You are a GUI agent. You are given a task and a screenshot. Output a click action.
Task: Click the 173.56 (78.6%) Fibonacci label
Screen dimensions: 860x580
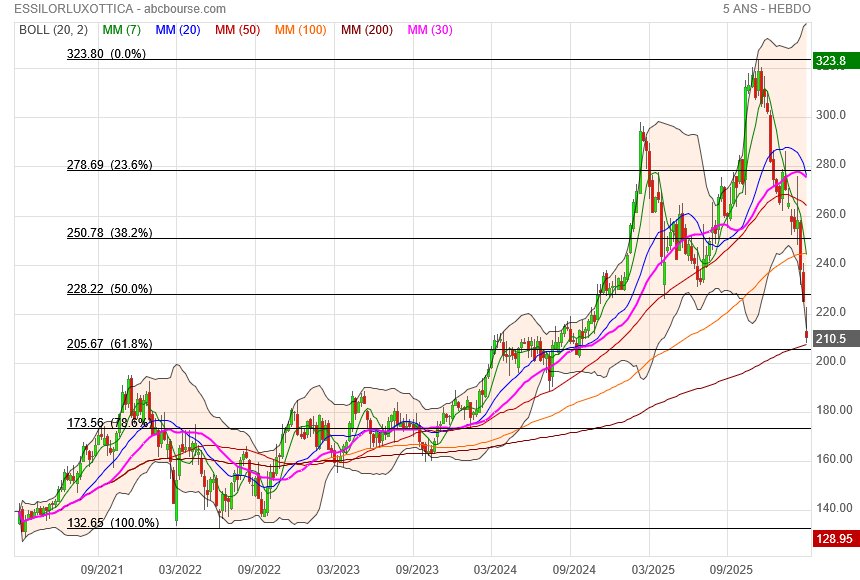(110, 423)
